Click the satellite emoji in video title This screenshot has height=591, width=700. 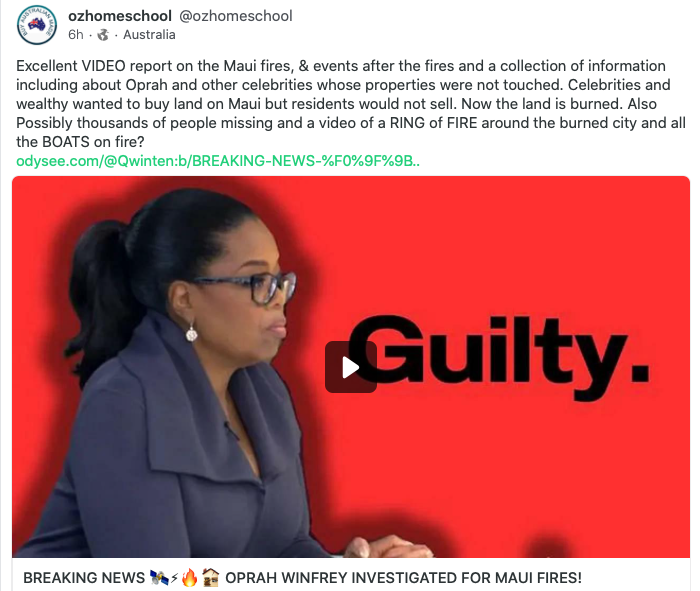click(x=159, y=578)
